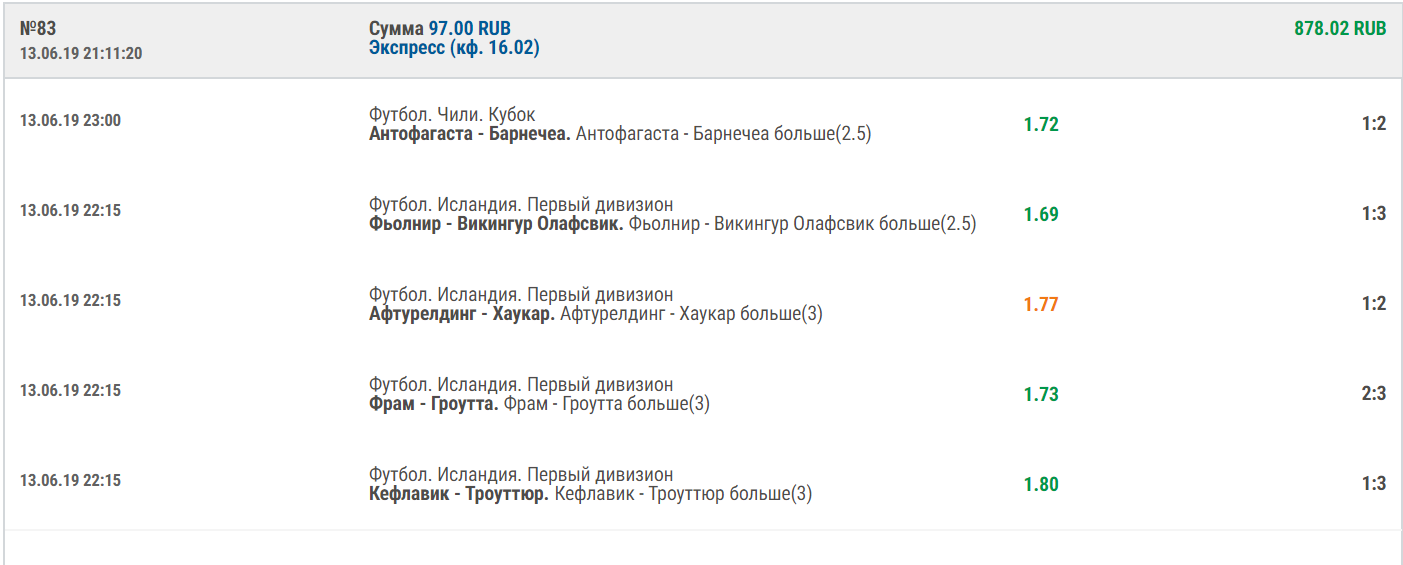Expand the Экспресс (кф. 16.02) bet header
This screenshot has height=565, width=1403.
point(454,48)
